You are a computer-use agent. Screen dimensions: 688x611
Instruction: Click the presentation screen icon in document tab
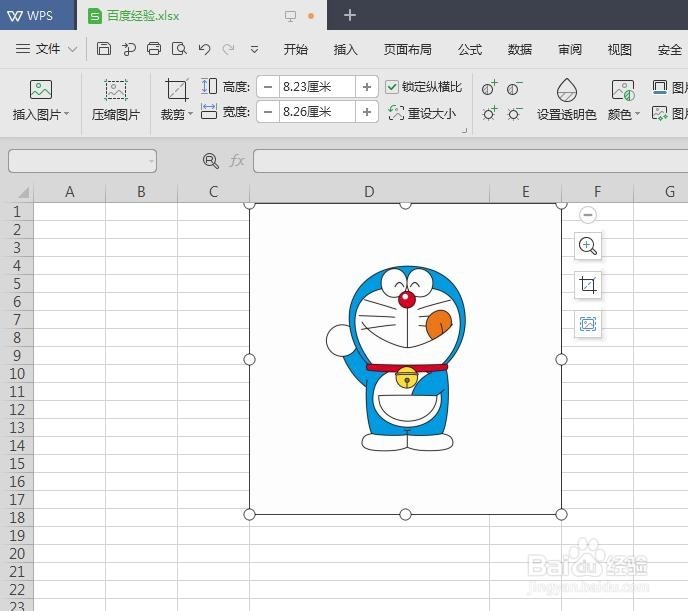point(290,16)
